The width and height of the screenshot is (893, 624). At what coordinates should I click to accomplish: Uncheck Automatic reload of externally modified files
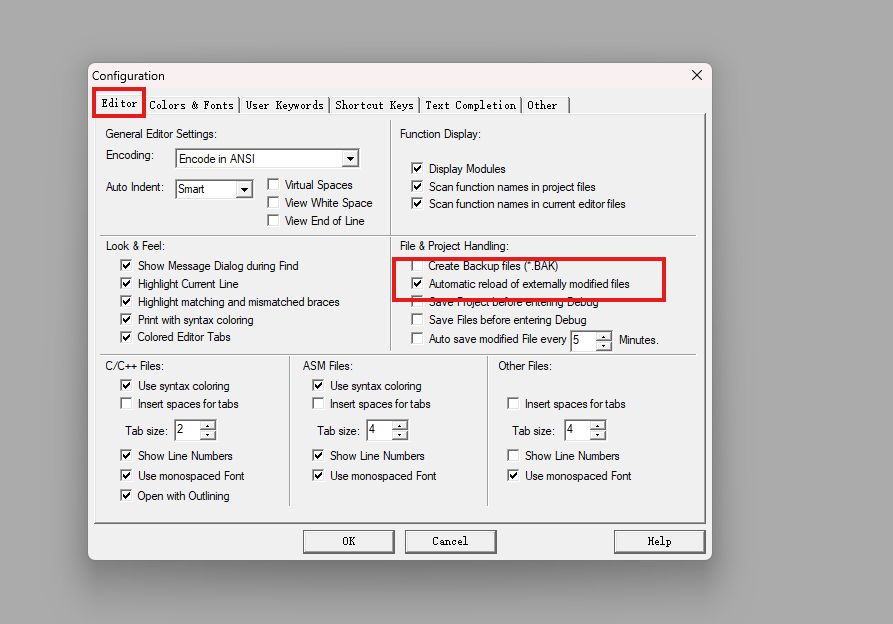(417, 284)
